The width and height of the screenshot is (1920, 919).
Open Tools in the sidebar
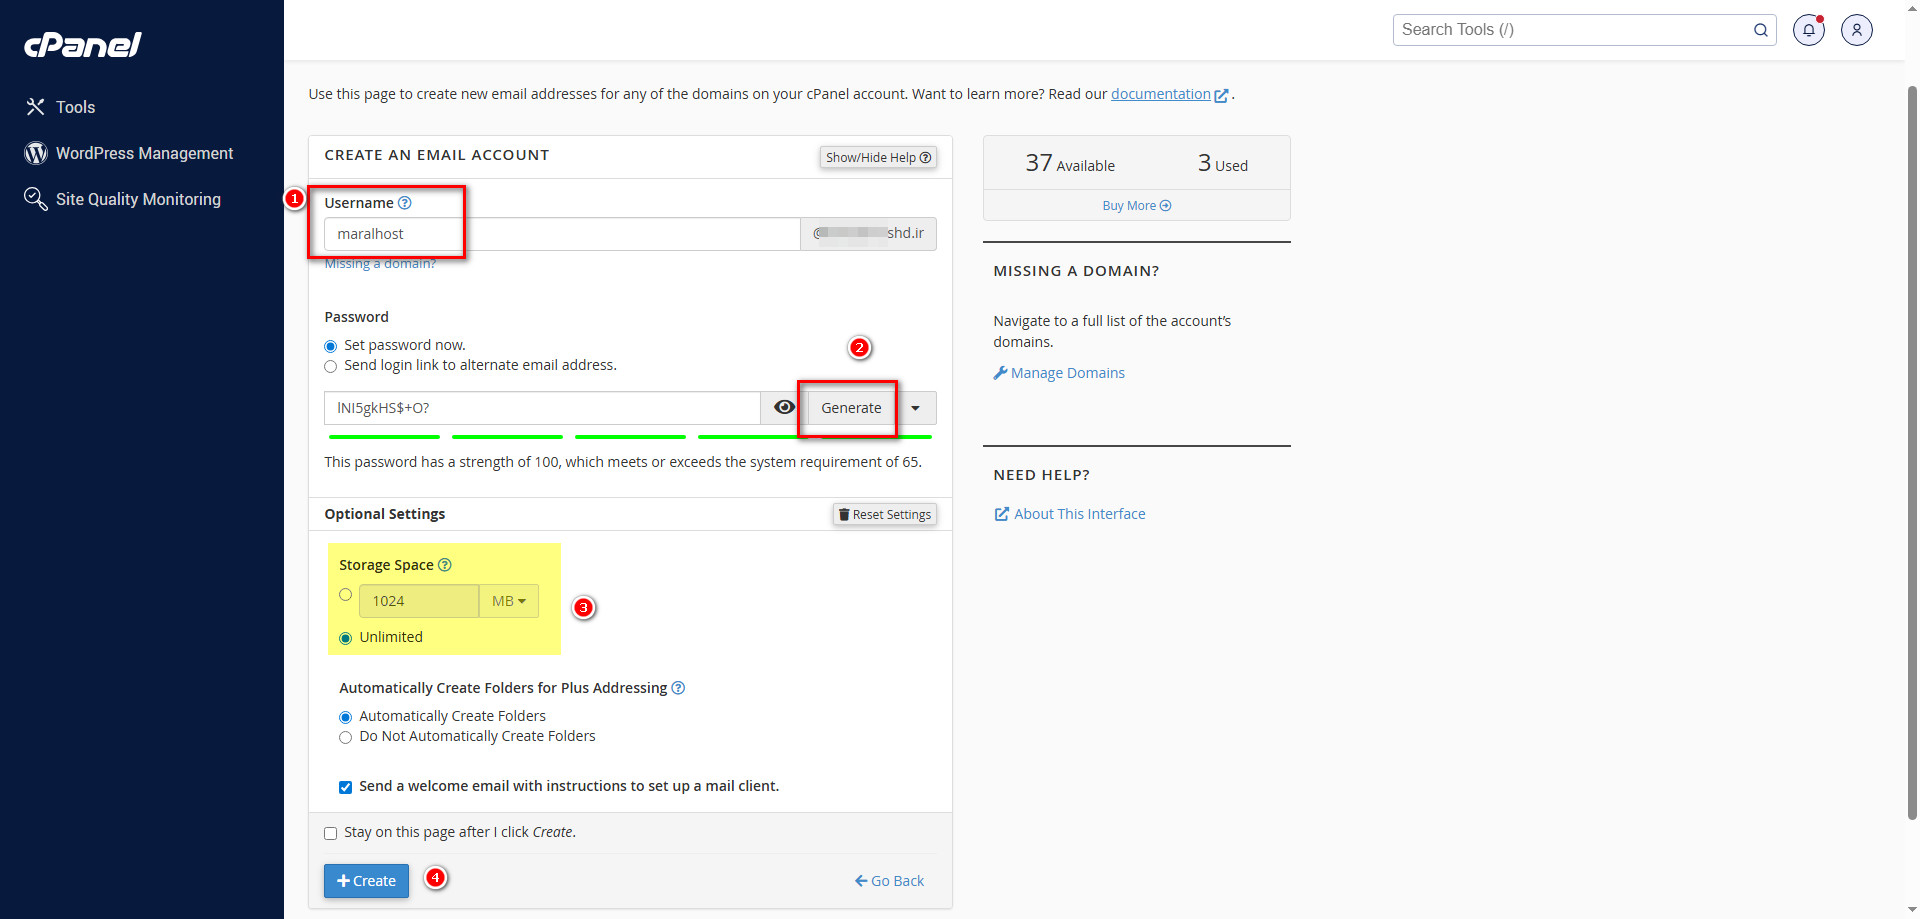(75, 107)
